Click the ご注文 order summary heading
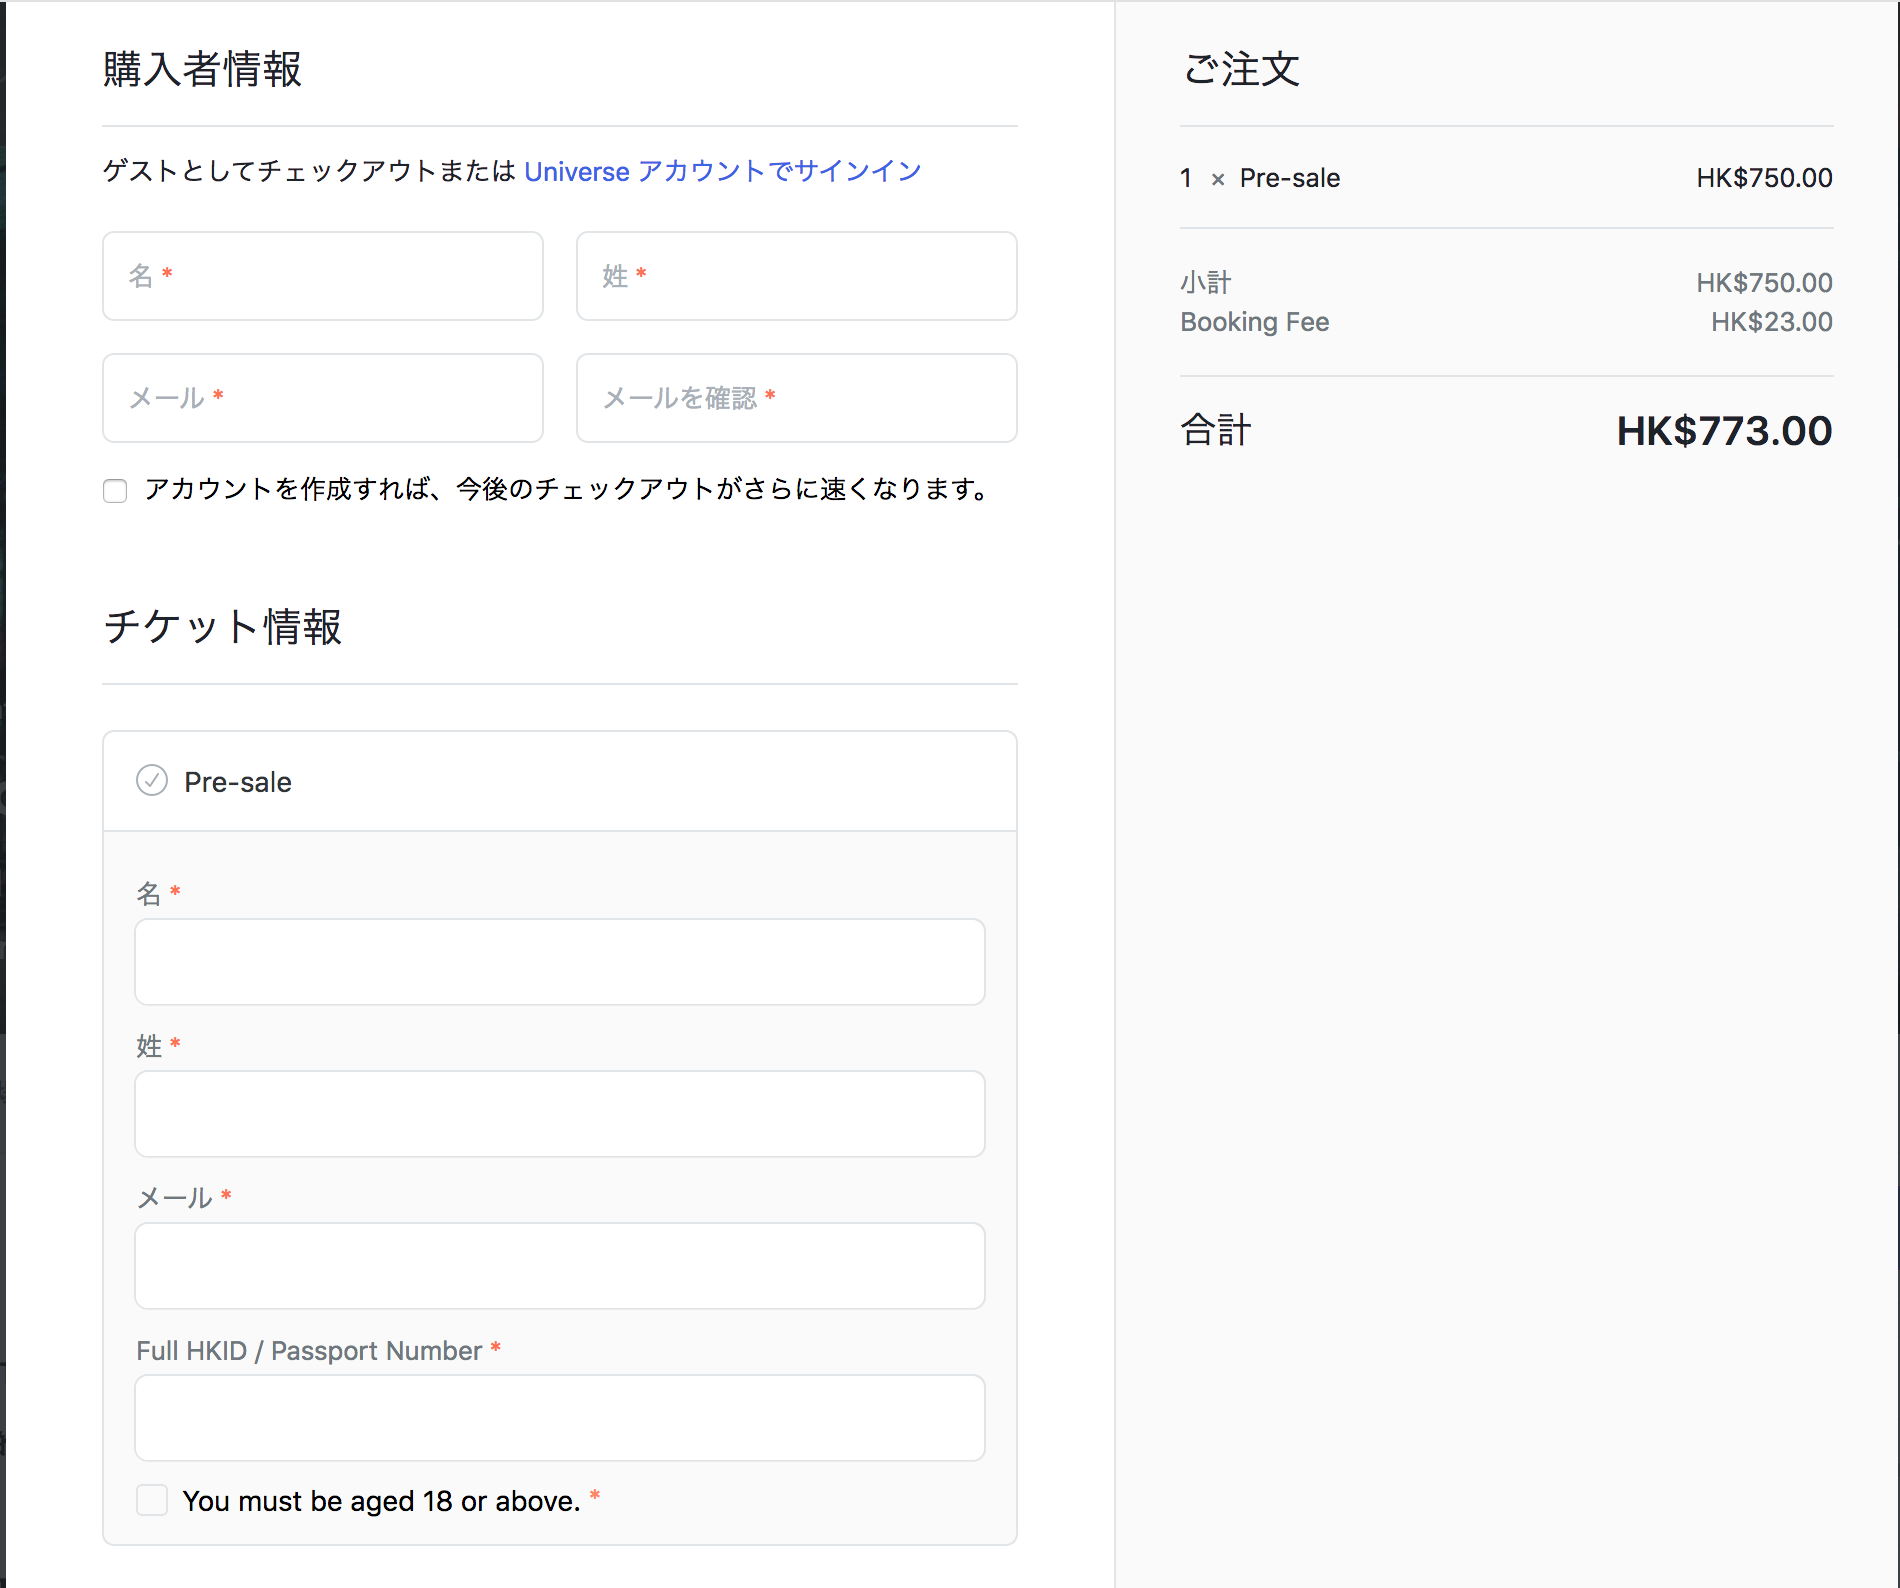 (x=1241, y=69)
